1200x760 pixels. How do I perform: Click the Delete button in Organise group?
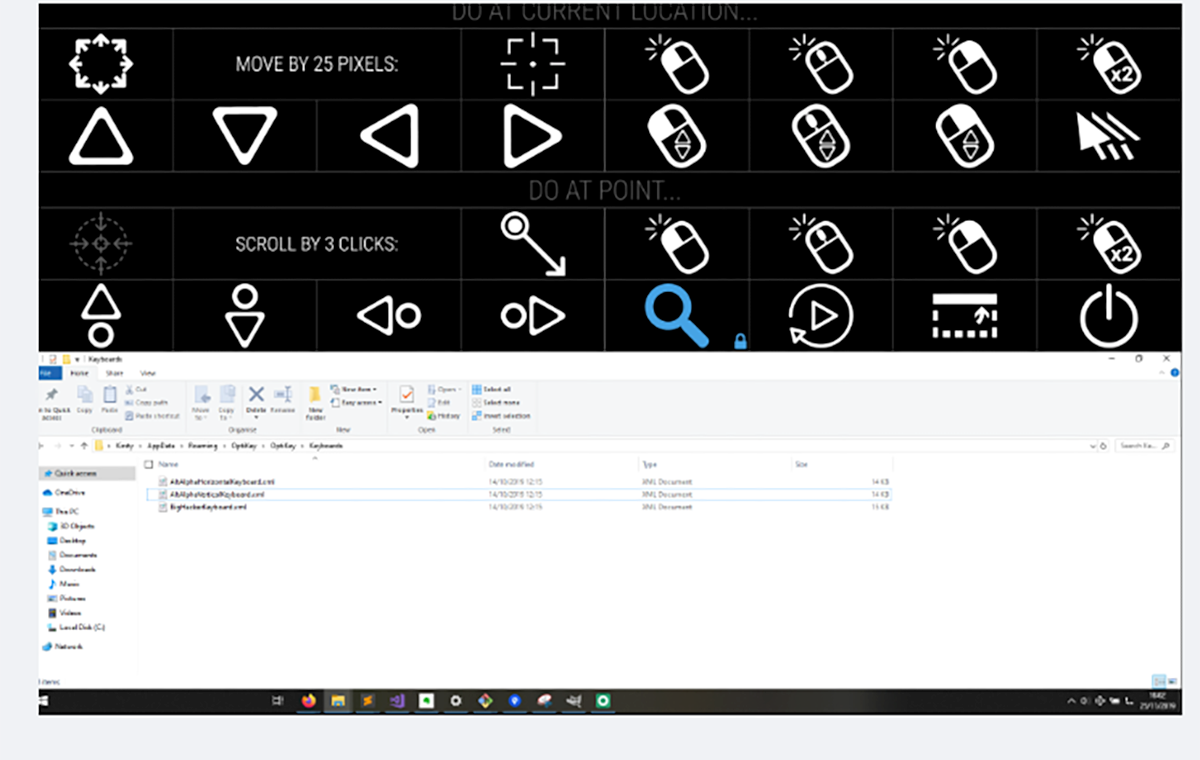coord(256,400)
